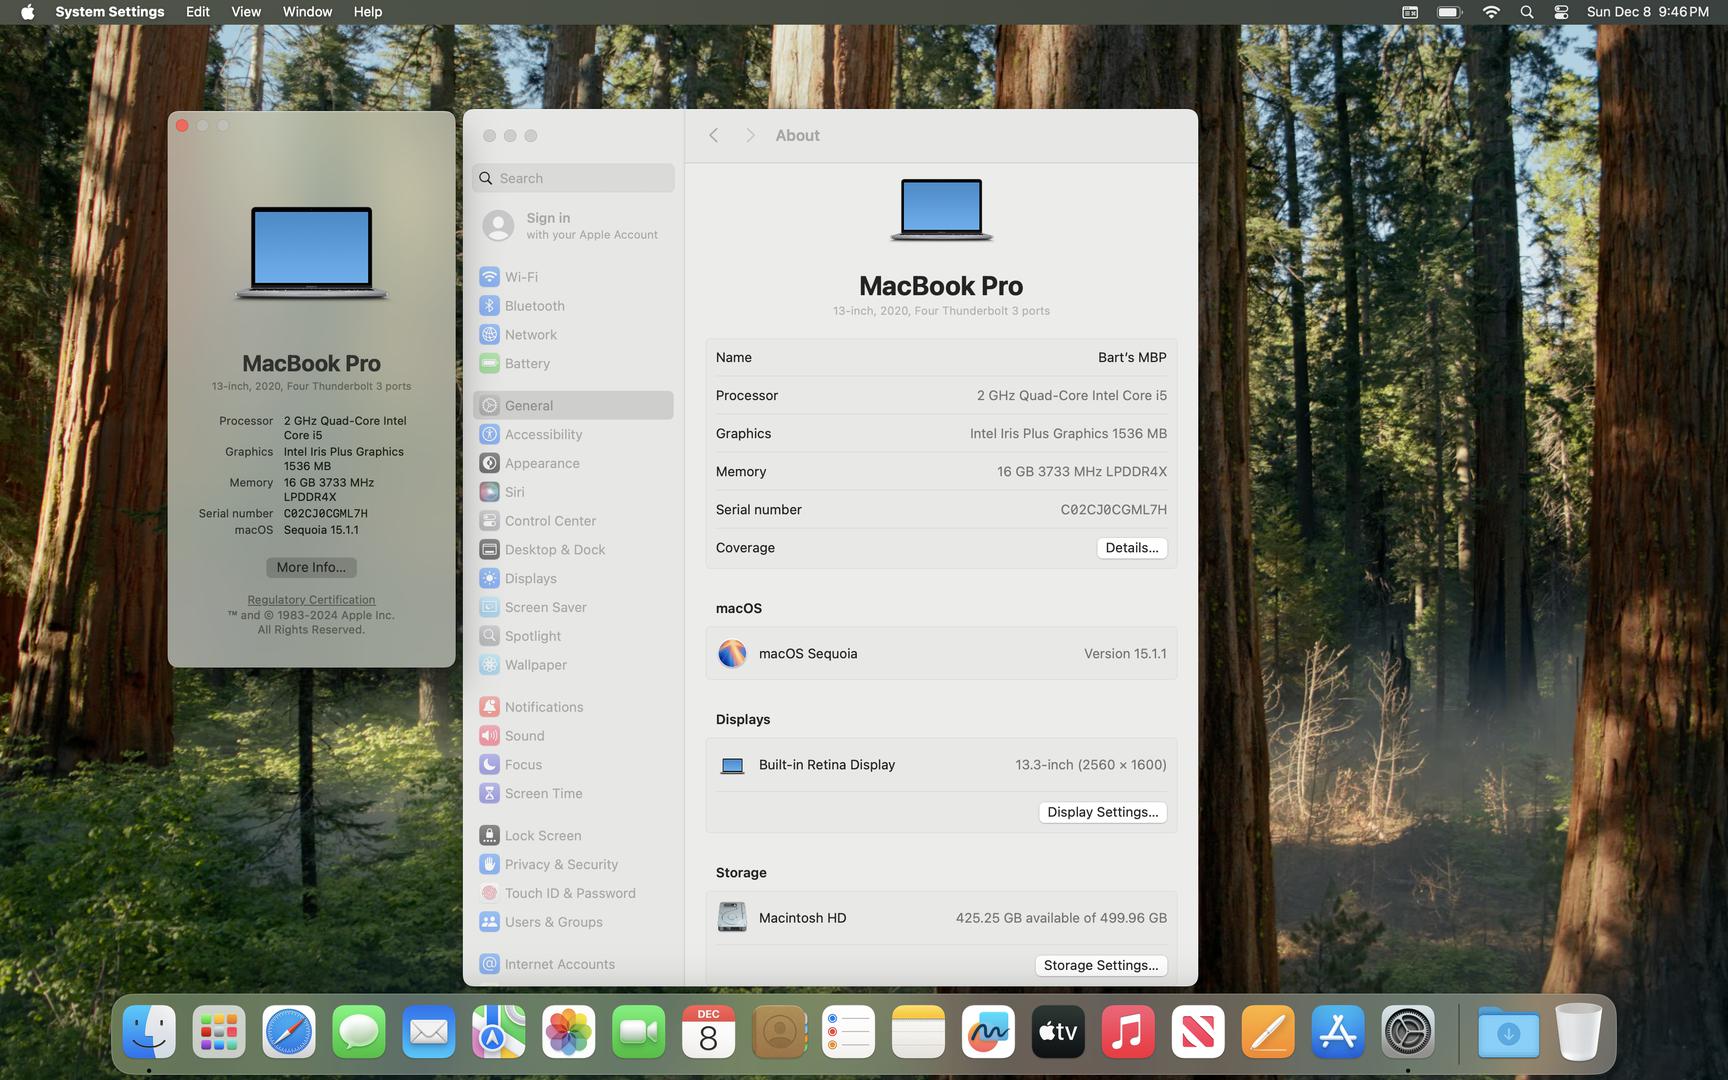
Task: Open Displays settings in sidebar
Action: pos(573,579)
